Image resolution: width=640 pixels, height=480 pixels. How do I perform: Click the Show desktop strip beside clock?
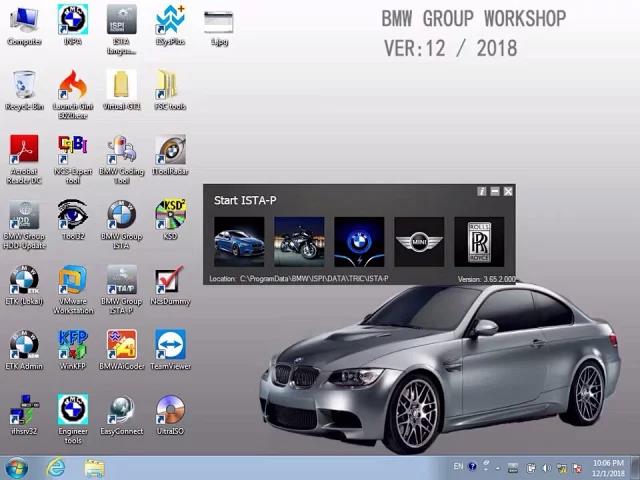[x=636, y=468]
